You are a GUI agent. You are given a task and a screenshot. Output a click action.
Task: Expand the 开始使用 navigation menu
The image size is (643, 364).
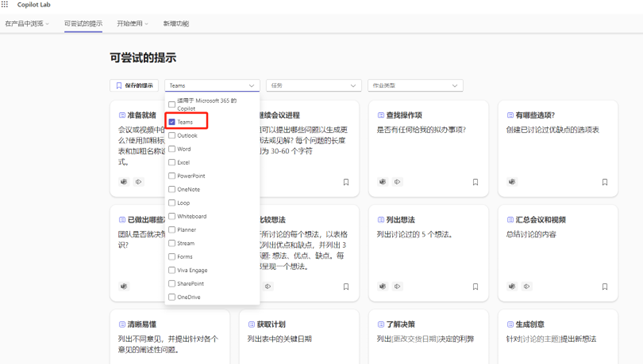(132, 24)
